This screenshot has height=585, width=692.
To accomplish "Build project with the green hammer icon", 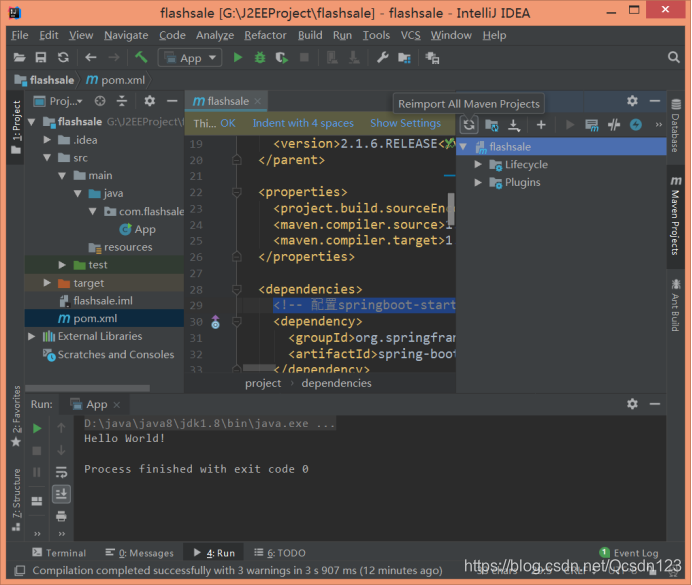I will 141,58.
